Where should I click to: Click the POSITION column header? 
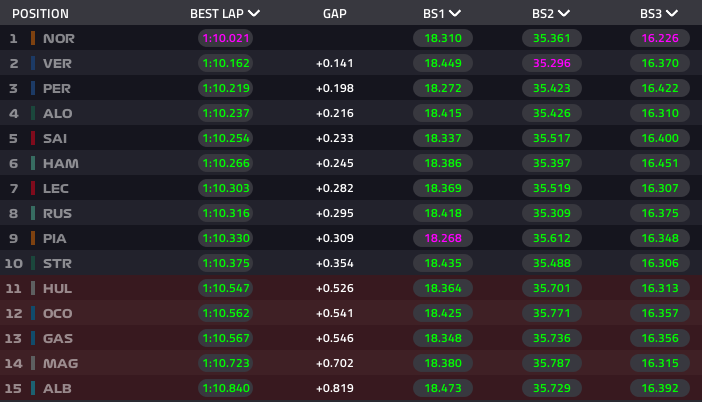pos(40,14)
